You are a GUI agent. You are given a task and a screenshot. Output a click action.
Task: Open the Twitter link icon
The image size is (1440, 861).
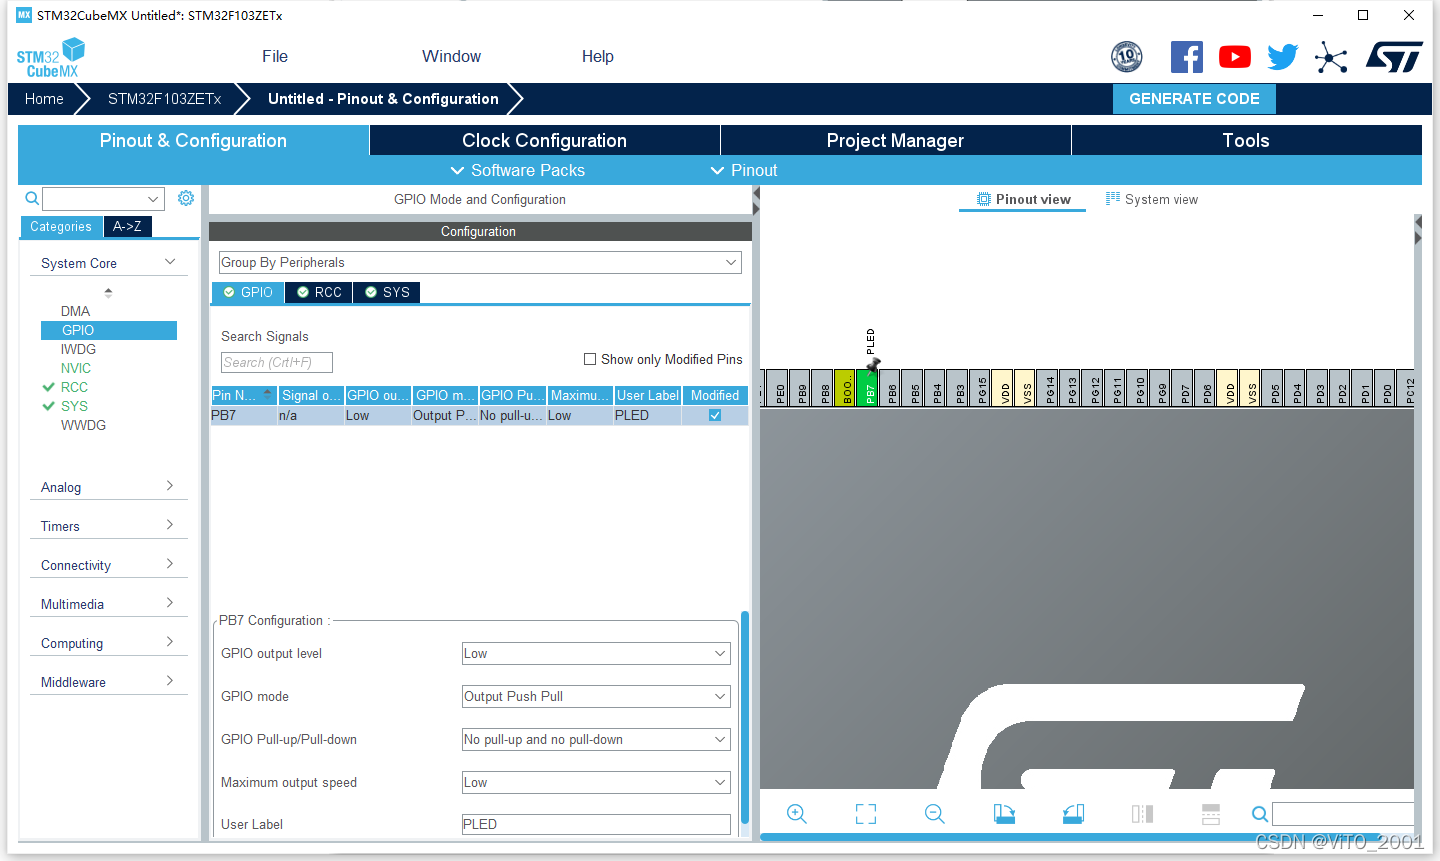click(x=1283, y=57)
